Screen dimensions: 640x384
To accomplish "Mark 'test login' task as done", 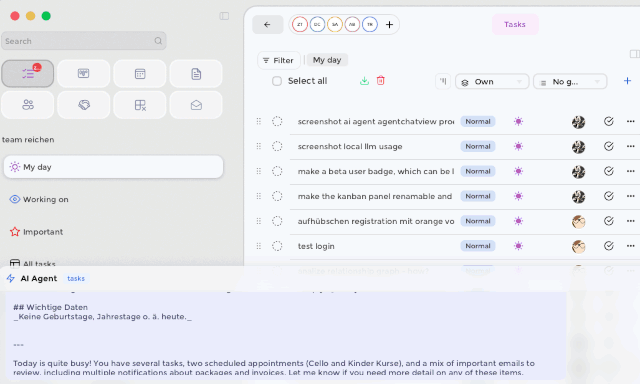I will [x=609, y=246].
